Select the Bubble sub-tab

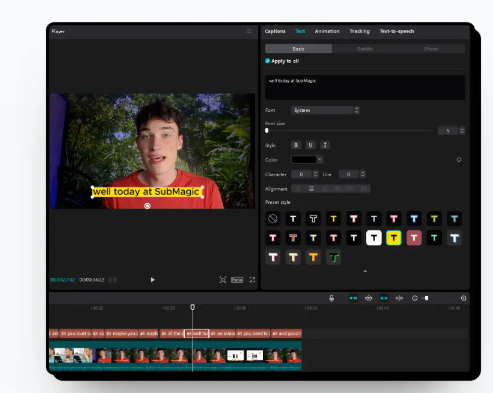[365, 49]
